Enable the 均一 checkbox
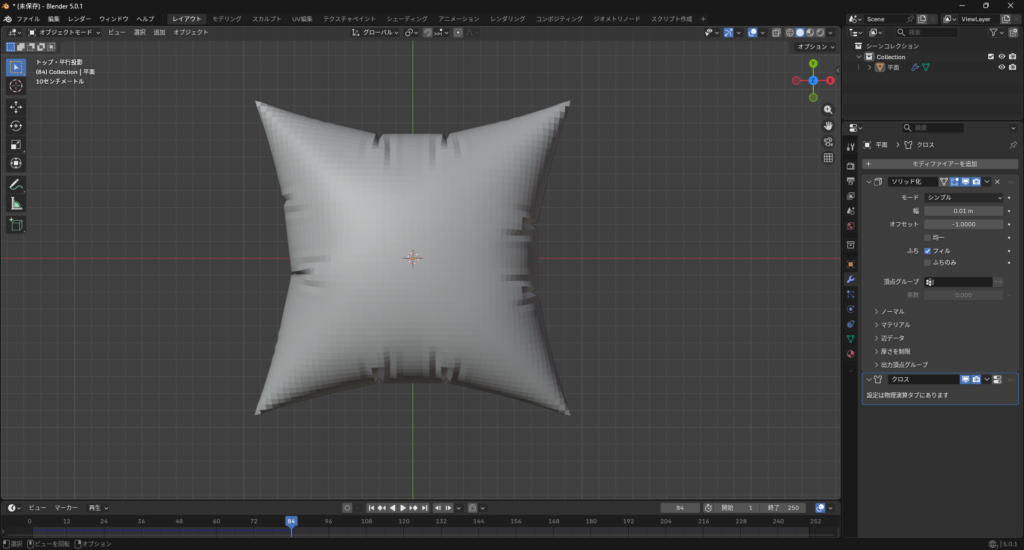Image resolution: width=1024 pixels, height=550 pixels. click(928, 237)
